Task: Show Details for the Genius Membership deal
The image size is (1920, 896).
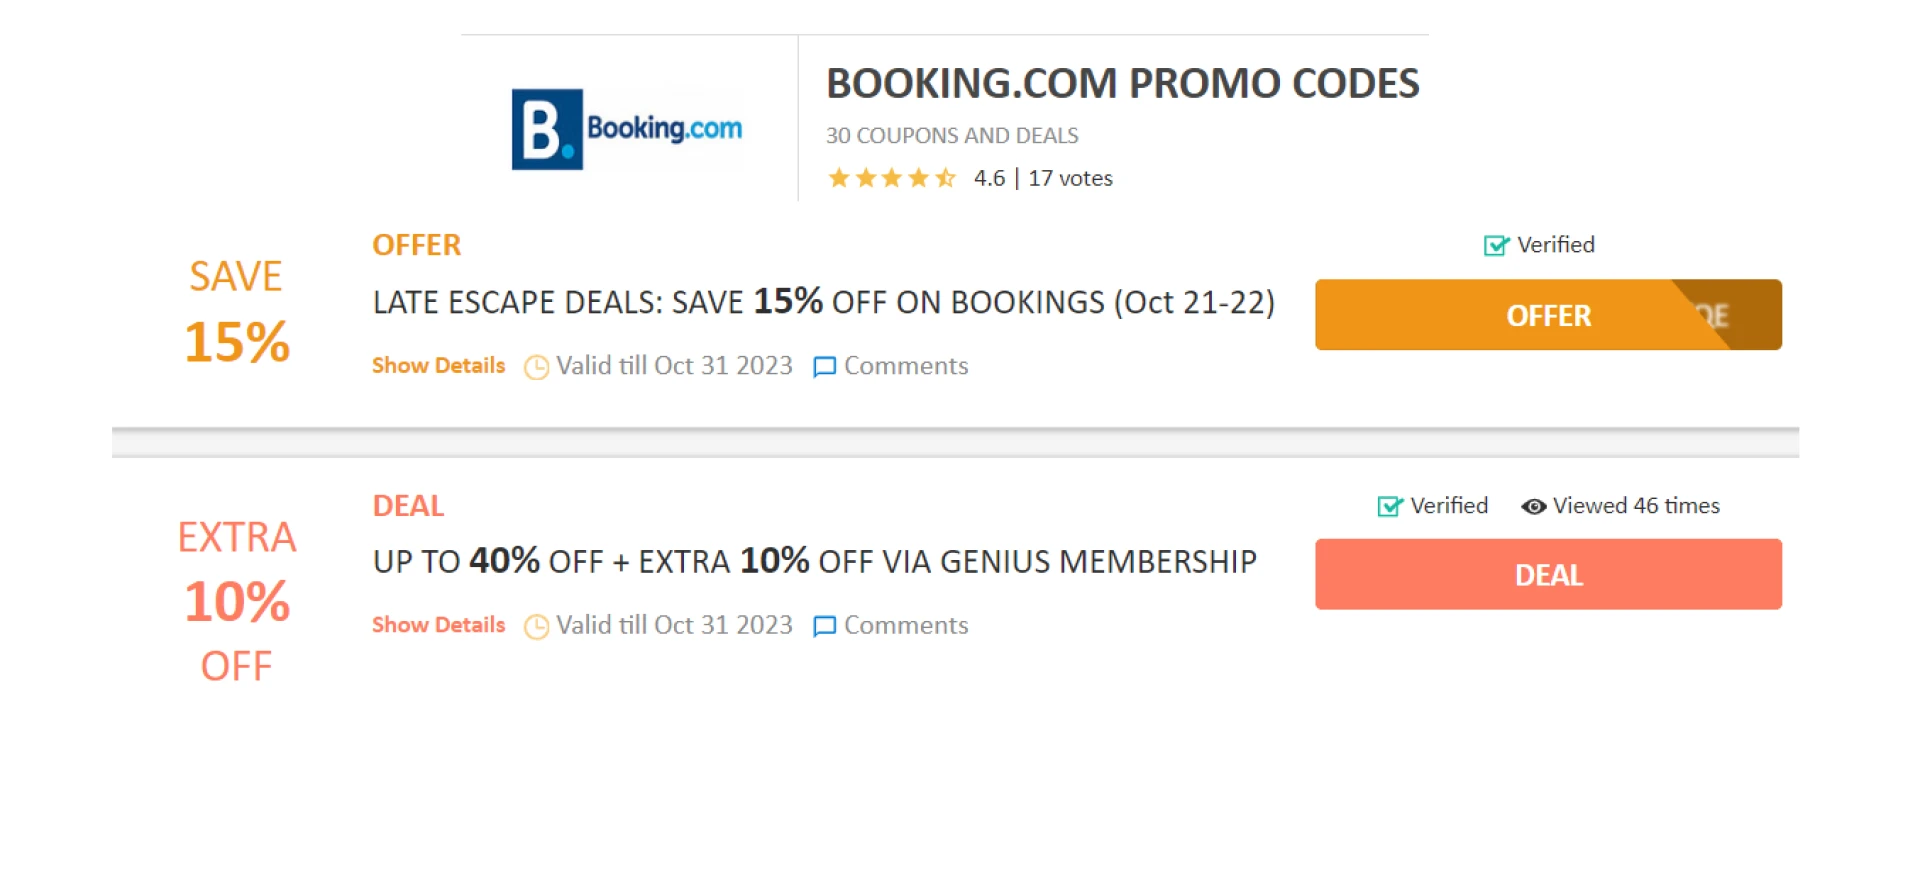Action: pos(438,625)
